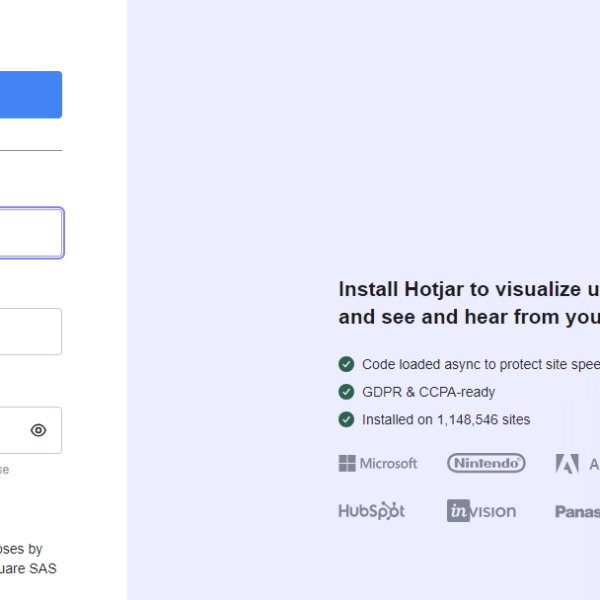Screen dimensions: 600x600
Task: Select the Panasonic logo
Action: [x=577, y=511]
